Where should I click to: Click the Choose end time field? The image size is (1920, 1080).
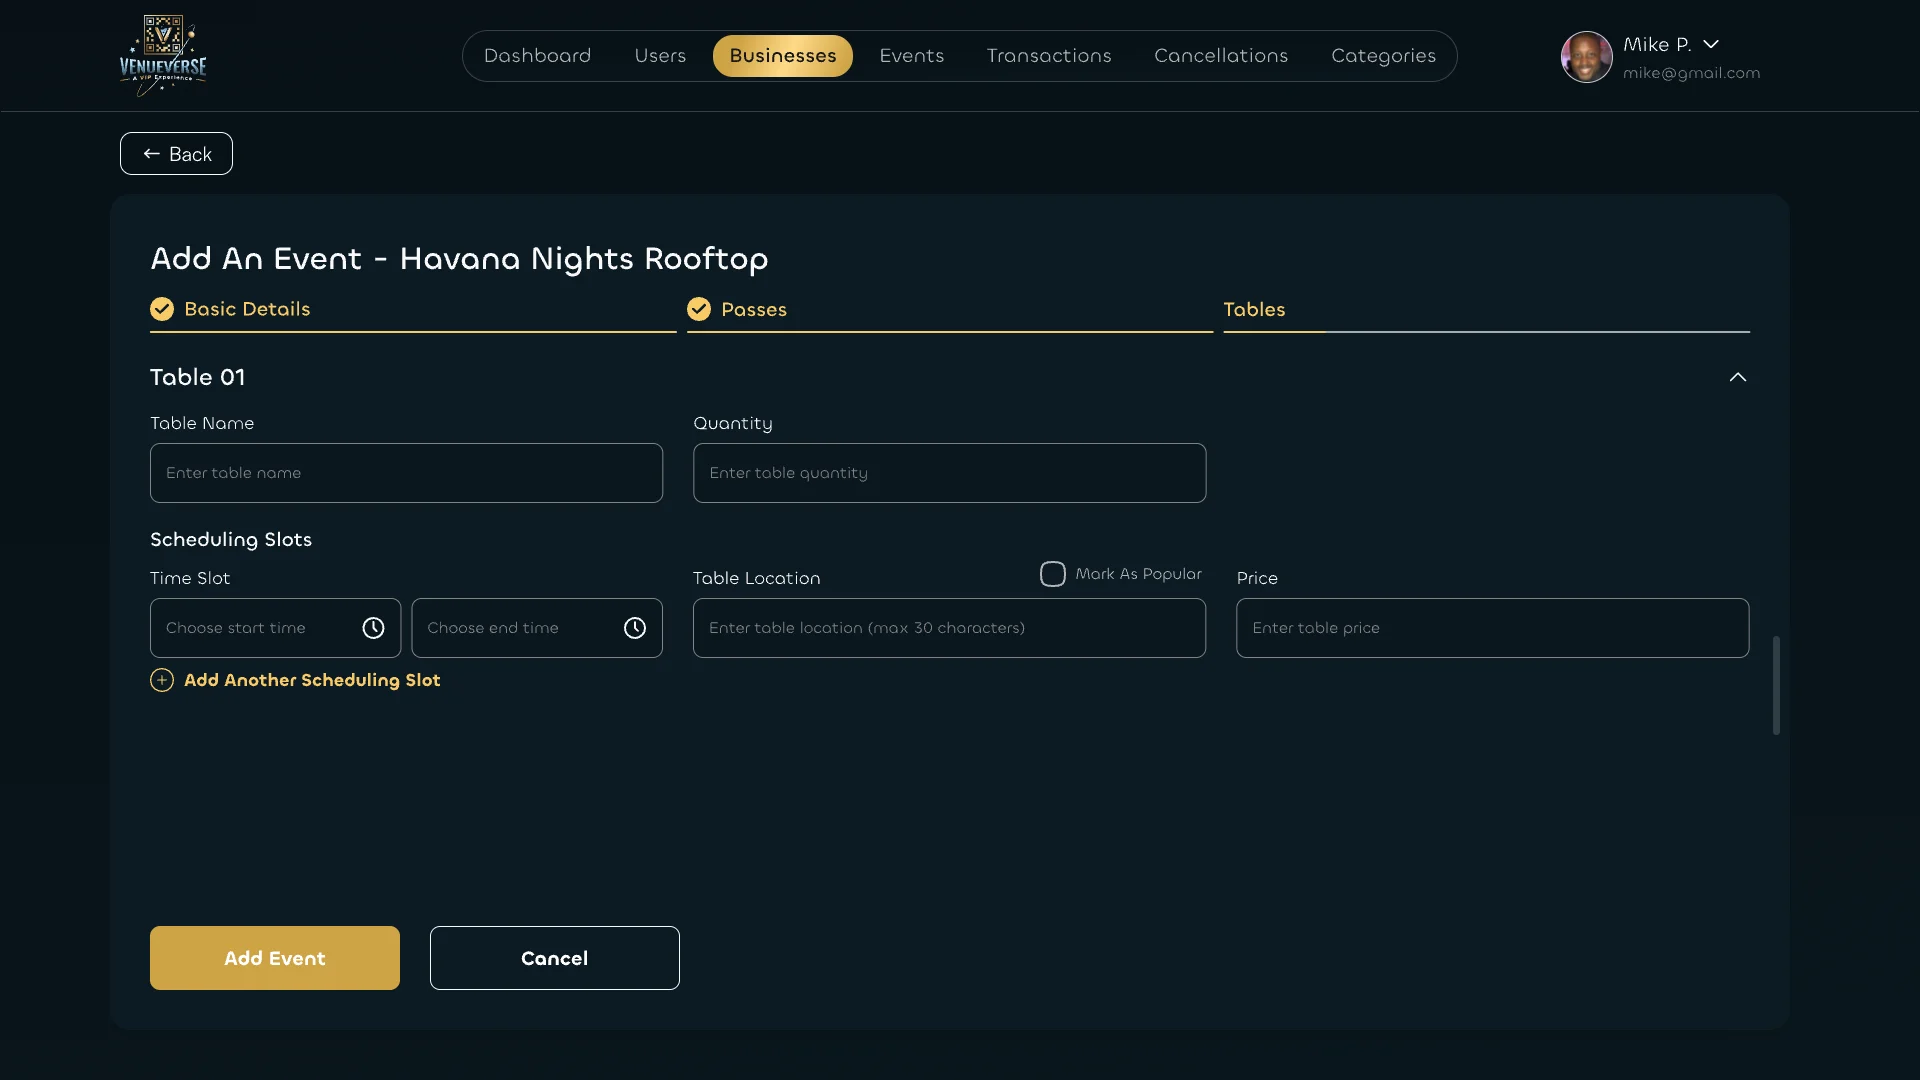point(537,628)
